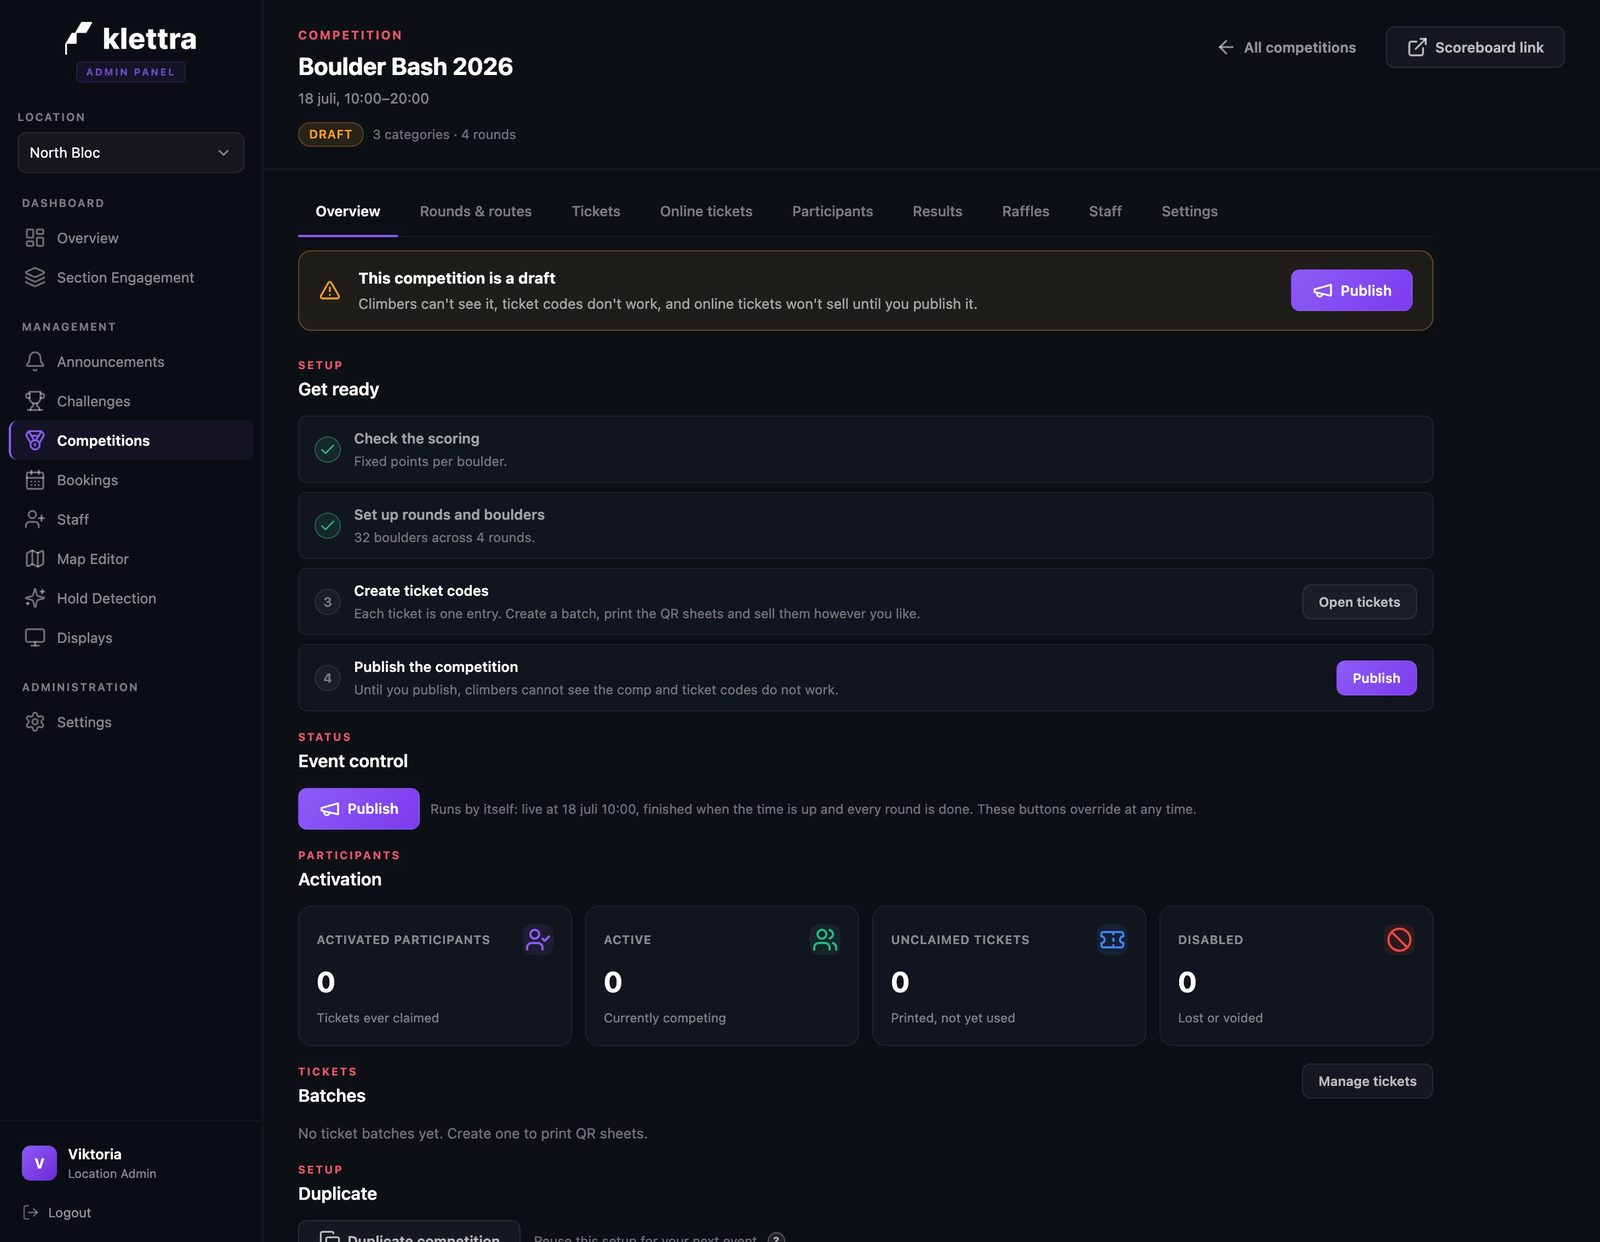This screenshot has height=1242, width=1600.
Task: Click the Viktoria avatar badge
Action: click(39, 1163)
